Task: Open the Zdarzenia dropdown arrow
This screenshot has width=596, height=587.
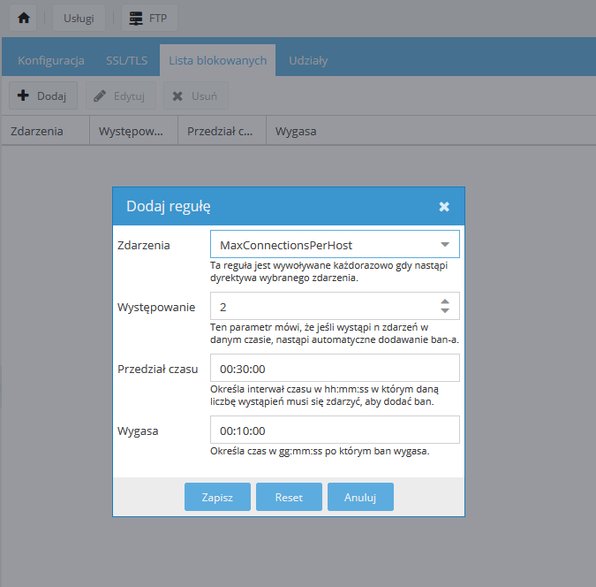Action: pyautogui.click(x=445, y=244)
